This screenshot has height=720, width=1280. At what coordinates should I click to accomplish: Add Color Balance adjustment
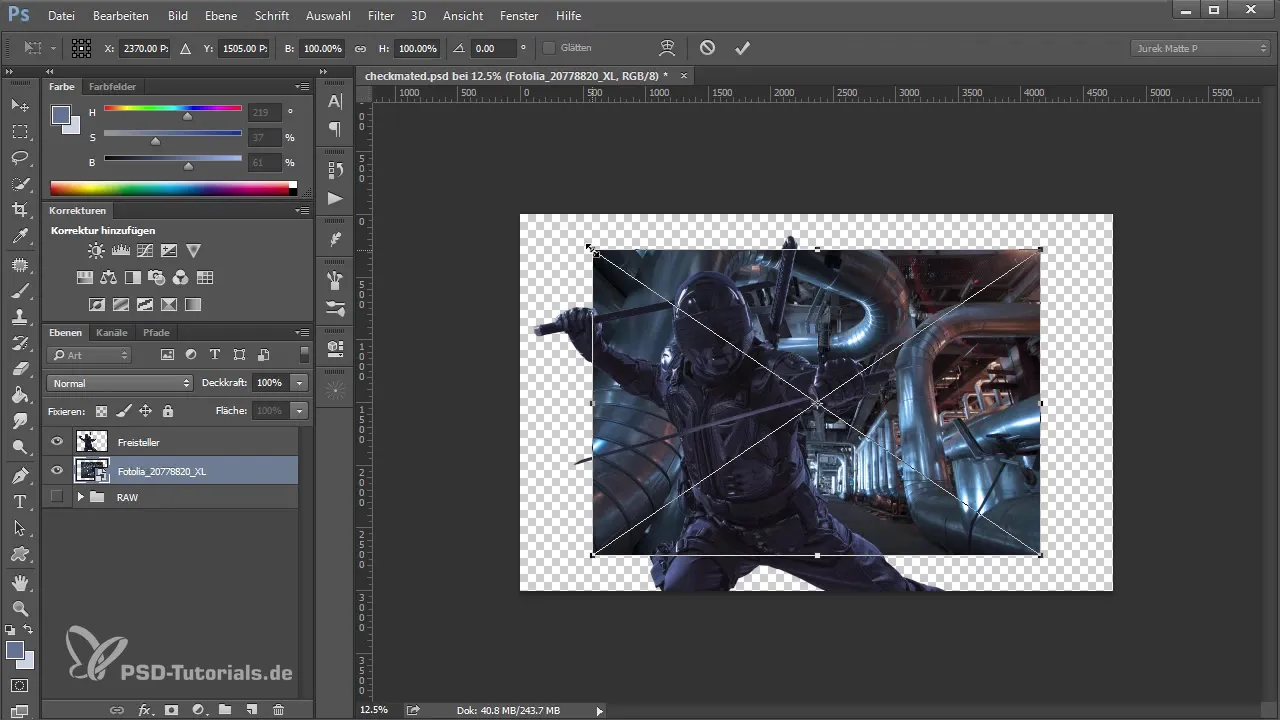[x=109, y=278]
